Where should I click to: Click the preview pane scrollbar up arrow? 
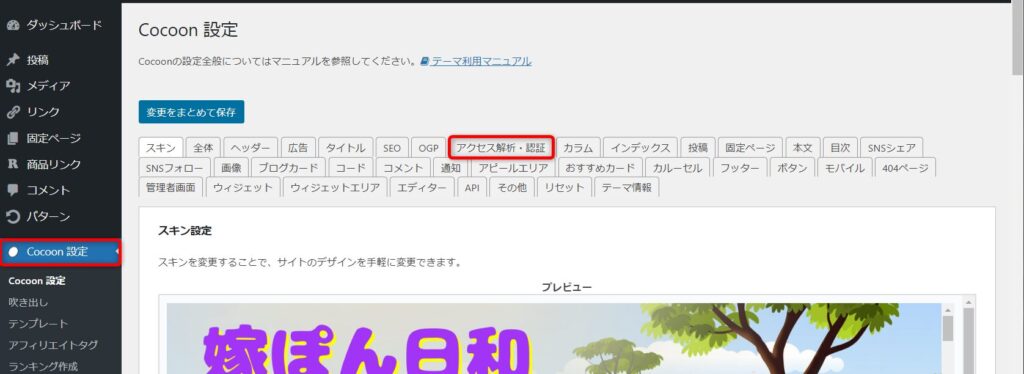tap(948, 309)
